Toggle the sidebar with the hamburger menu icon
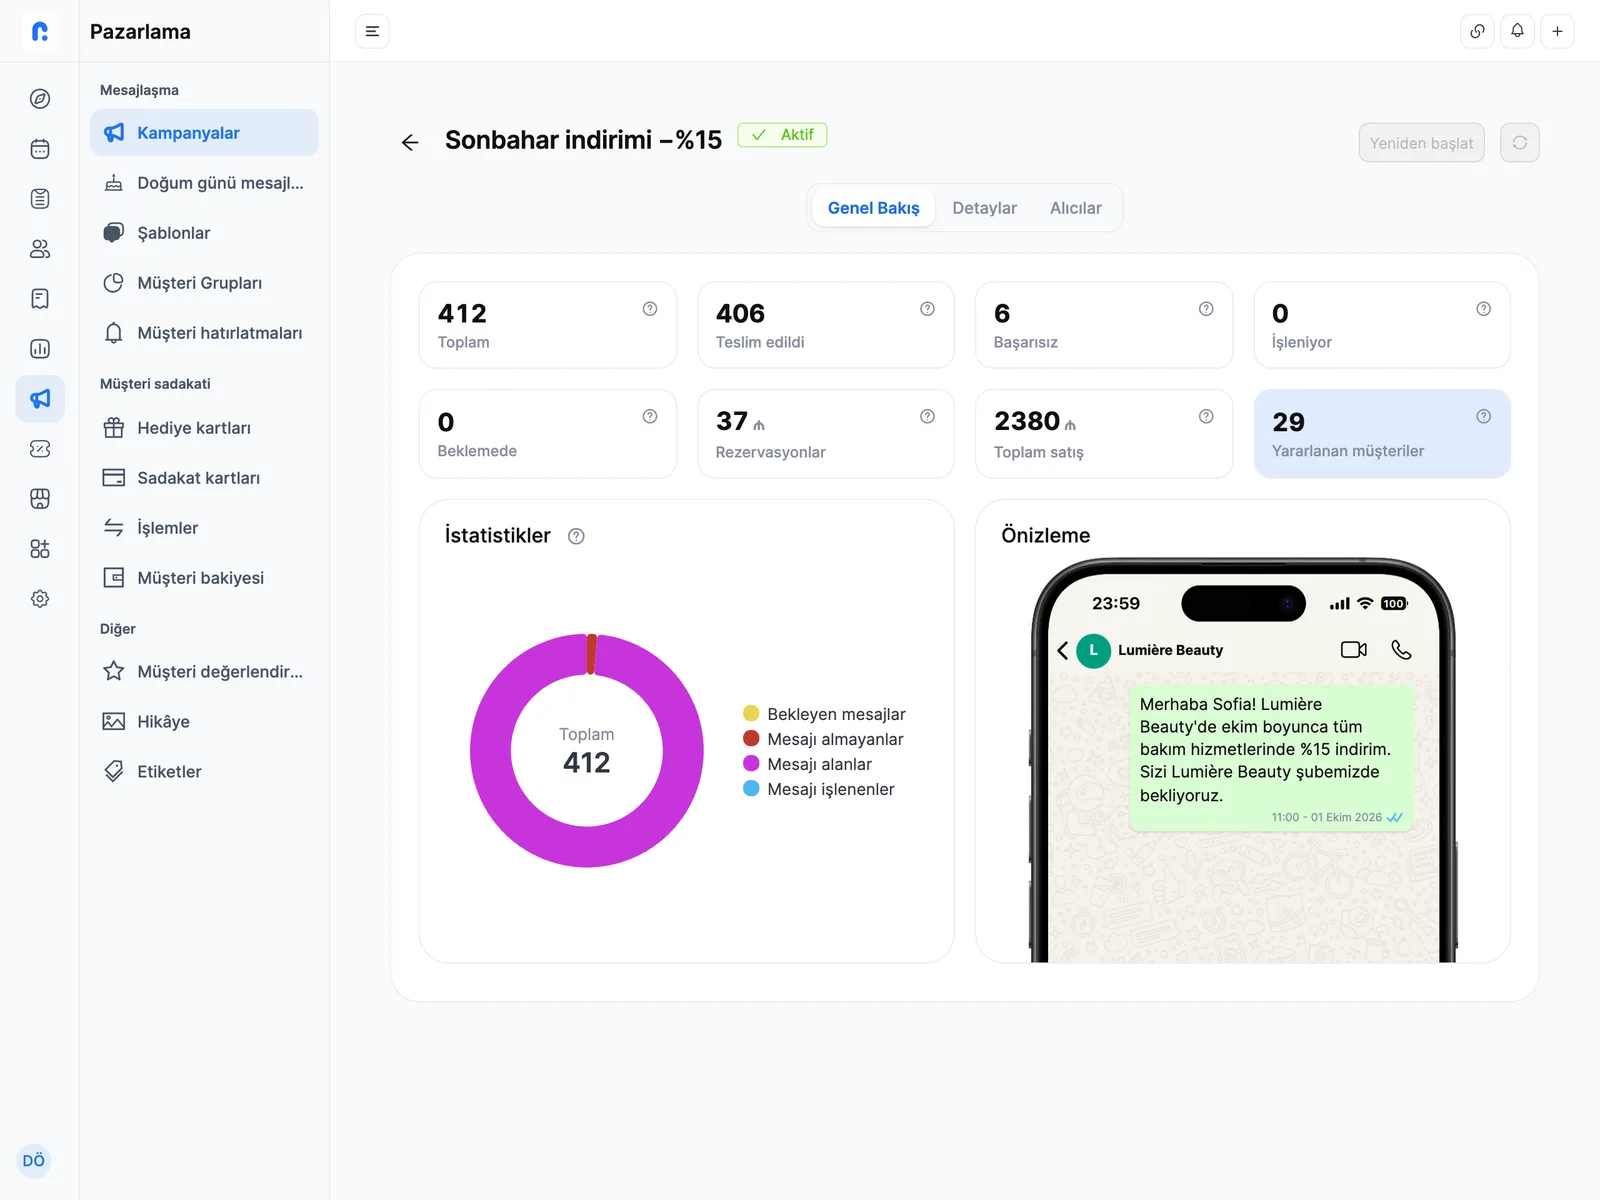This screenshot has width=1600, height=1200. [372, 31]
